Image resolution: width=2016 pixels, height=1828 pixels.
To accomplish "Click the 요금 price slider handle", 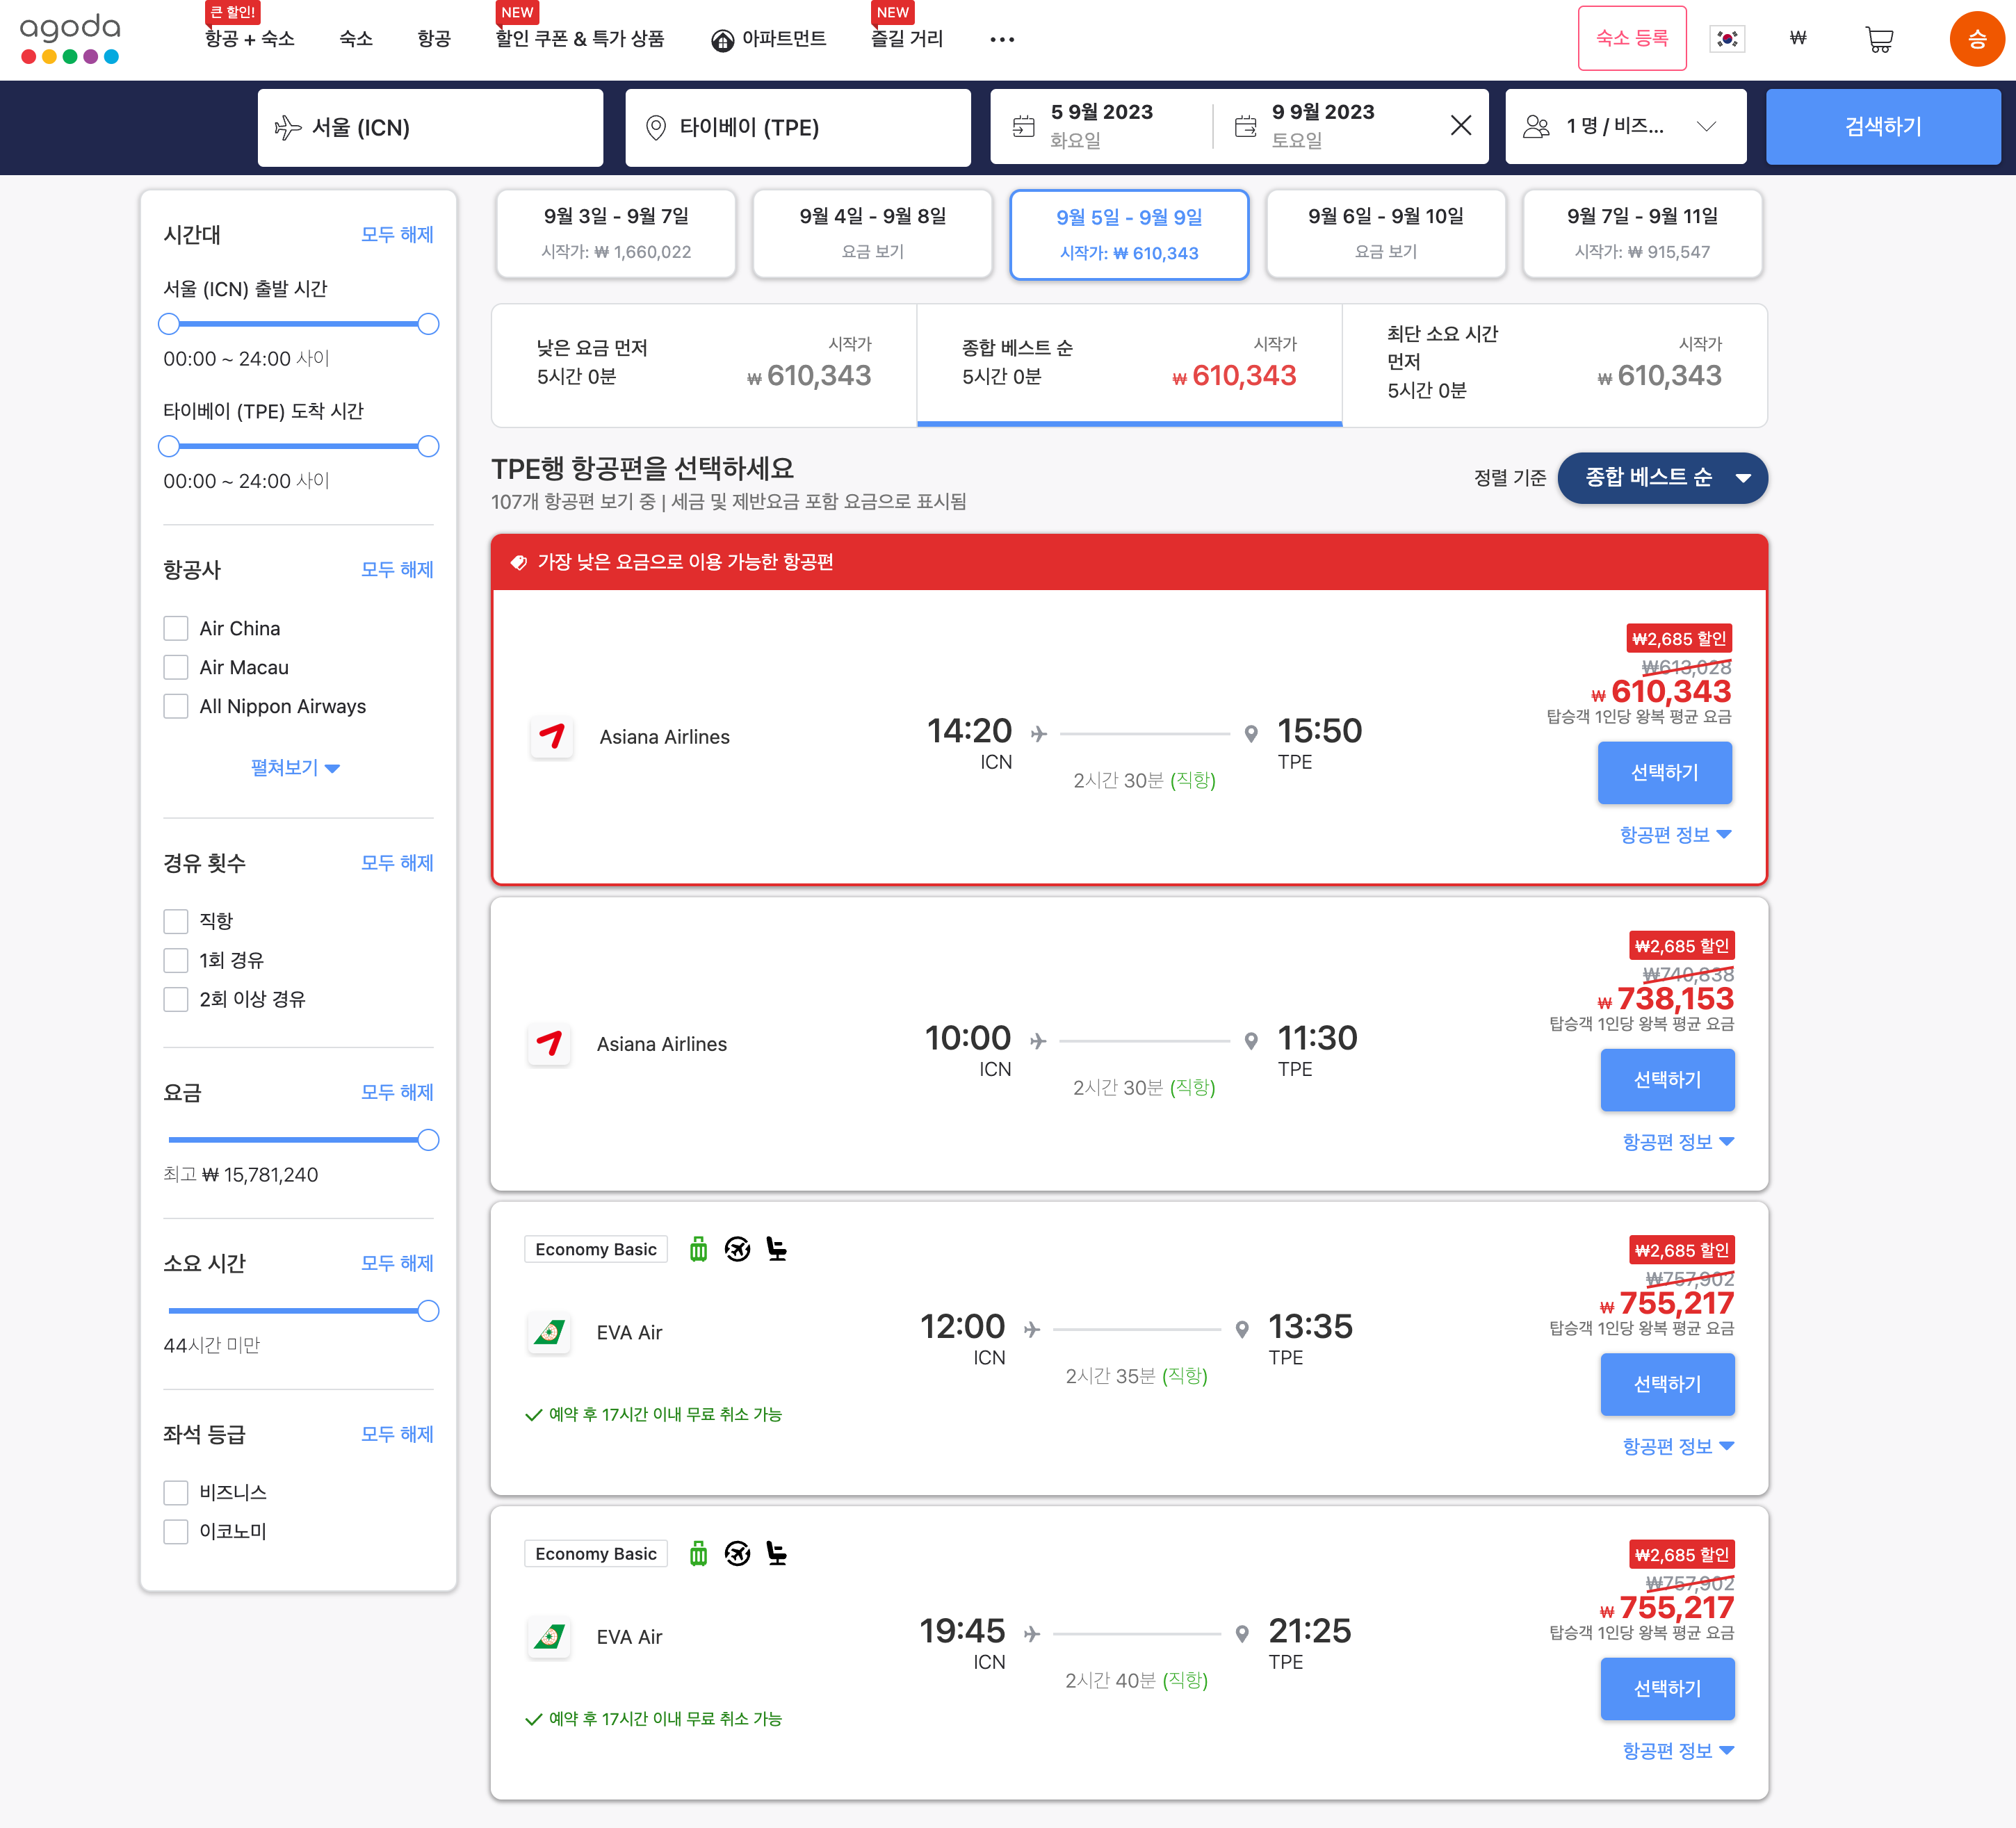I will click(x=428, y=1139).
